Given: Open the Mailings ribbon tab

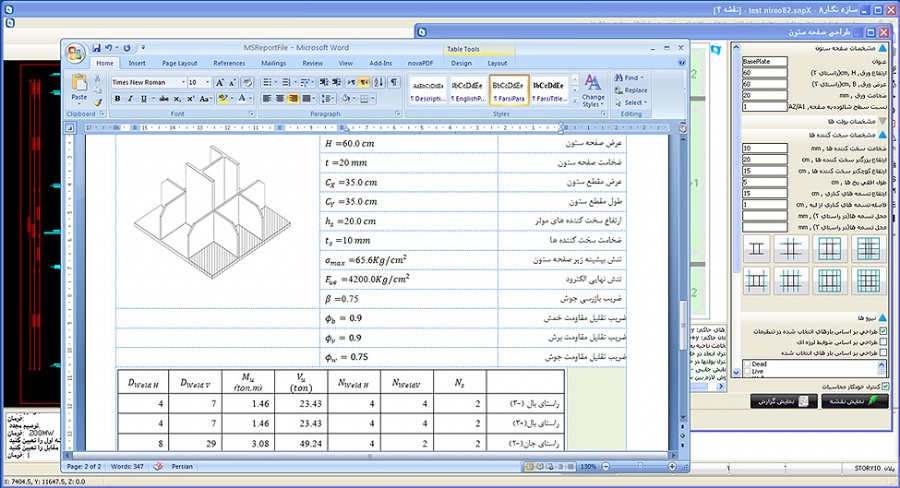Looking at the screenshot, I should 273,63.
